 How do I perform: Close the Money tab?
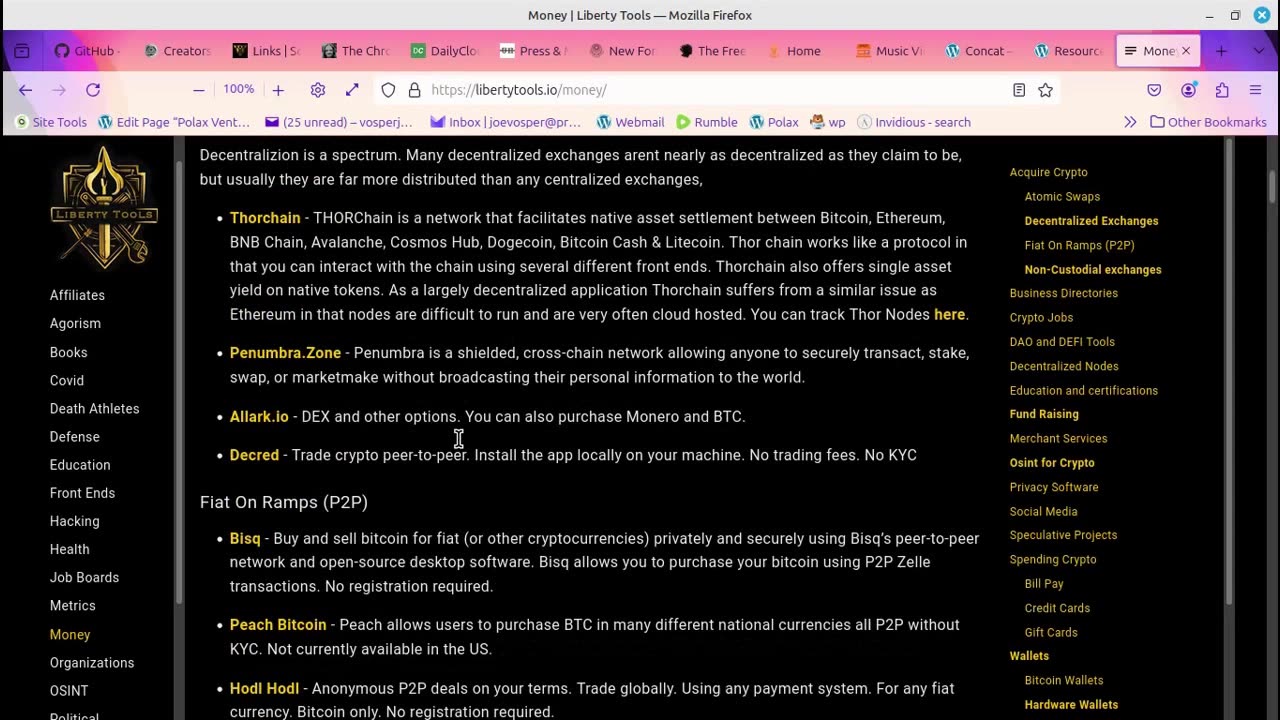pos(1186,51)
